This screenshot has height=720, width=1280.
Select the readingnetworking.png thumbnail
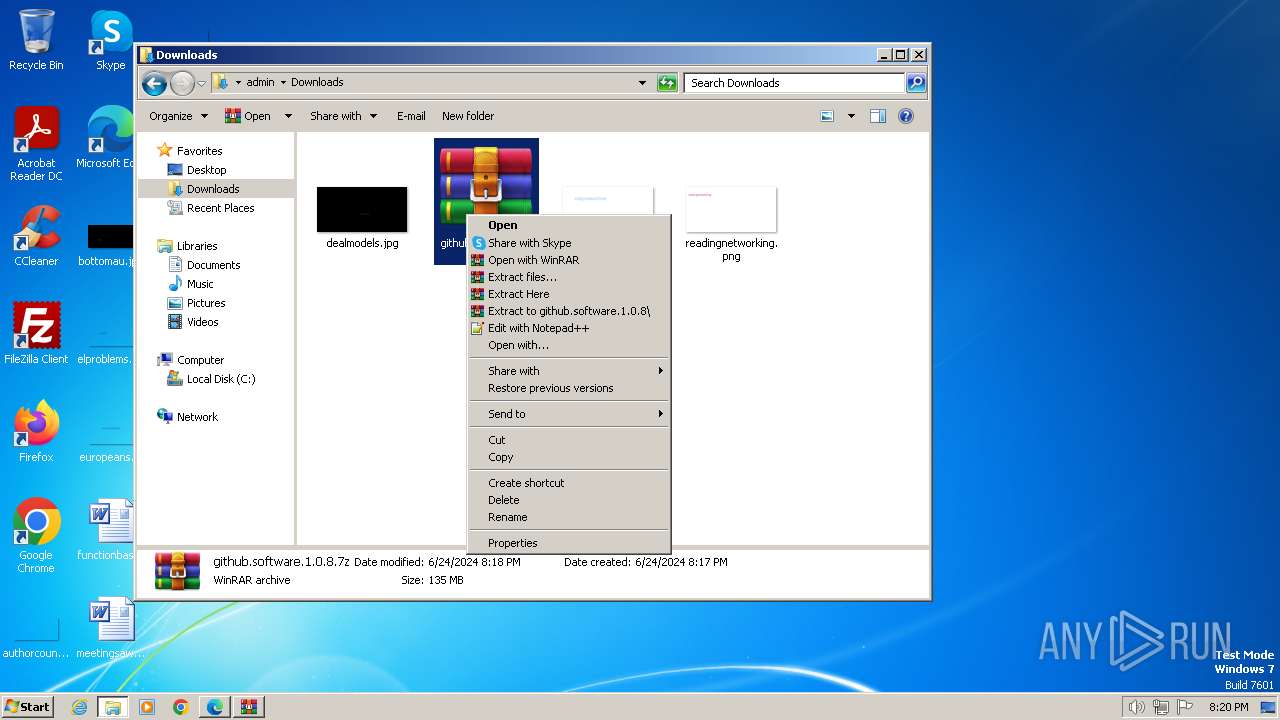(x=731, y=210)
